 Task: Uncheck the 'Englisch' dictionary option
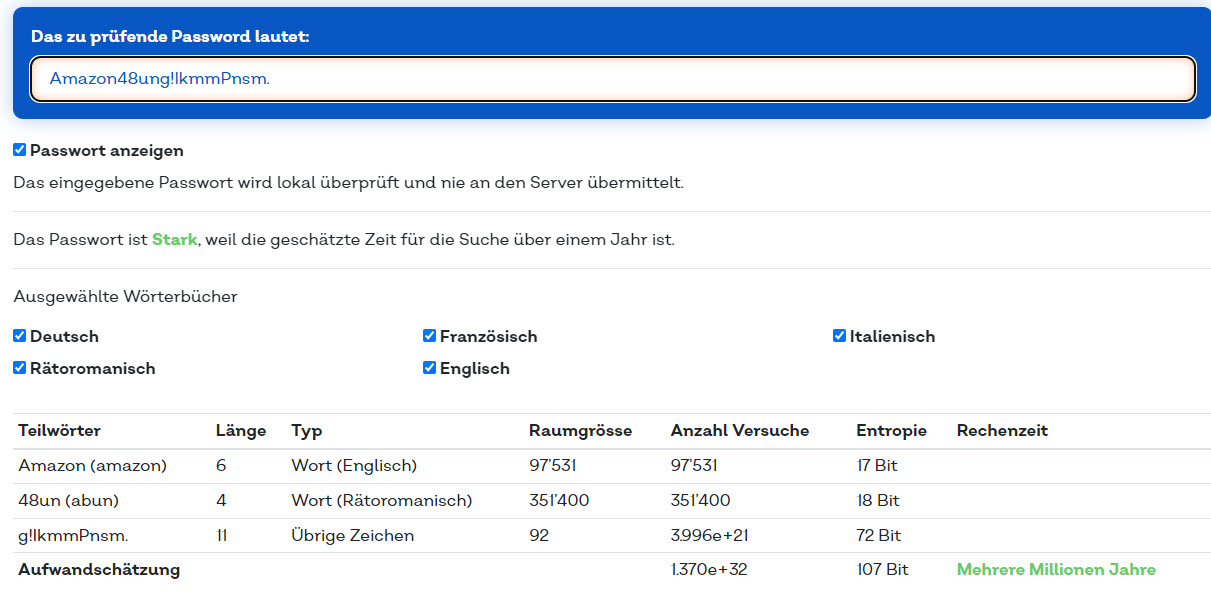(429, 368)
